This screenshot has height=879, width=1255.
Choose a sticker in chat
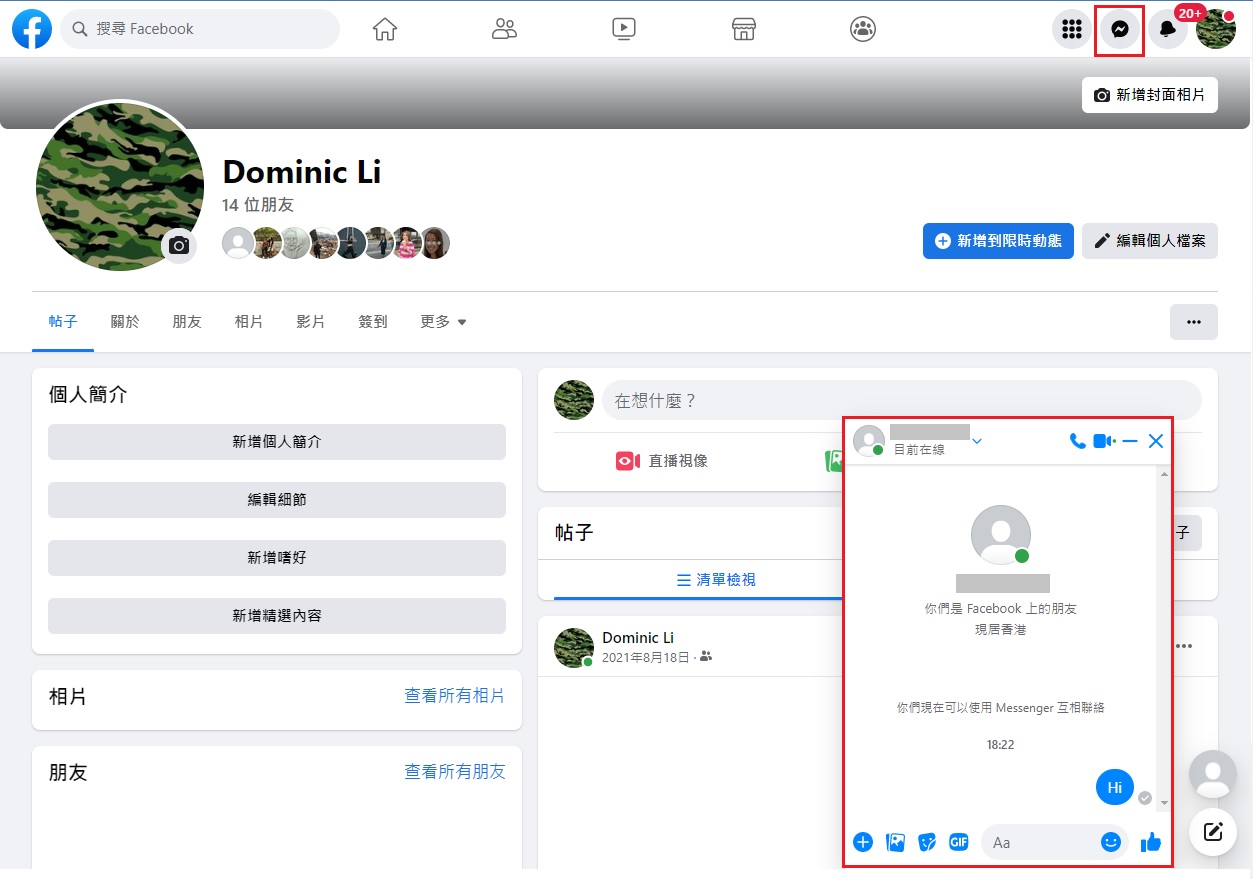[927, 842]
